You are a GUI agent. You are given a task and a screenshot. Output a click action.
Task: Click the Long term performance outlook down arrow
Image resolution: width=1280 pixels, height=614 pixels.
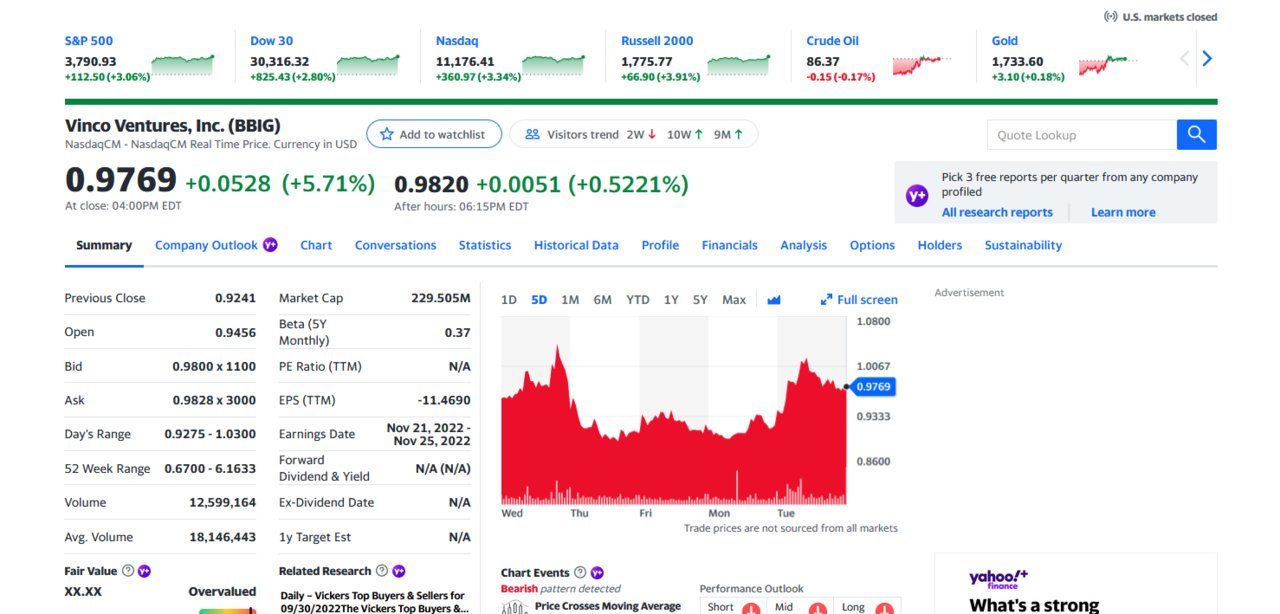pyautogui.click(x=883, y=608)
